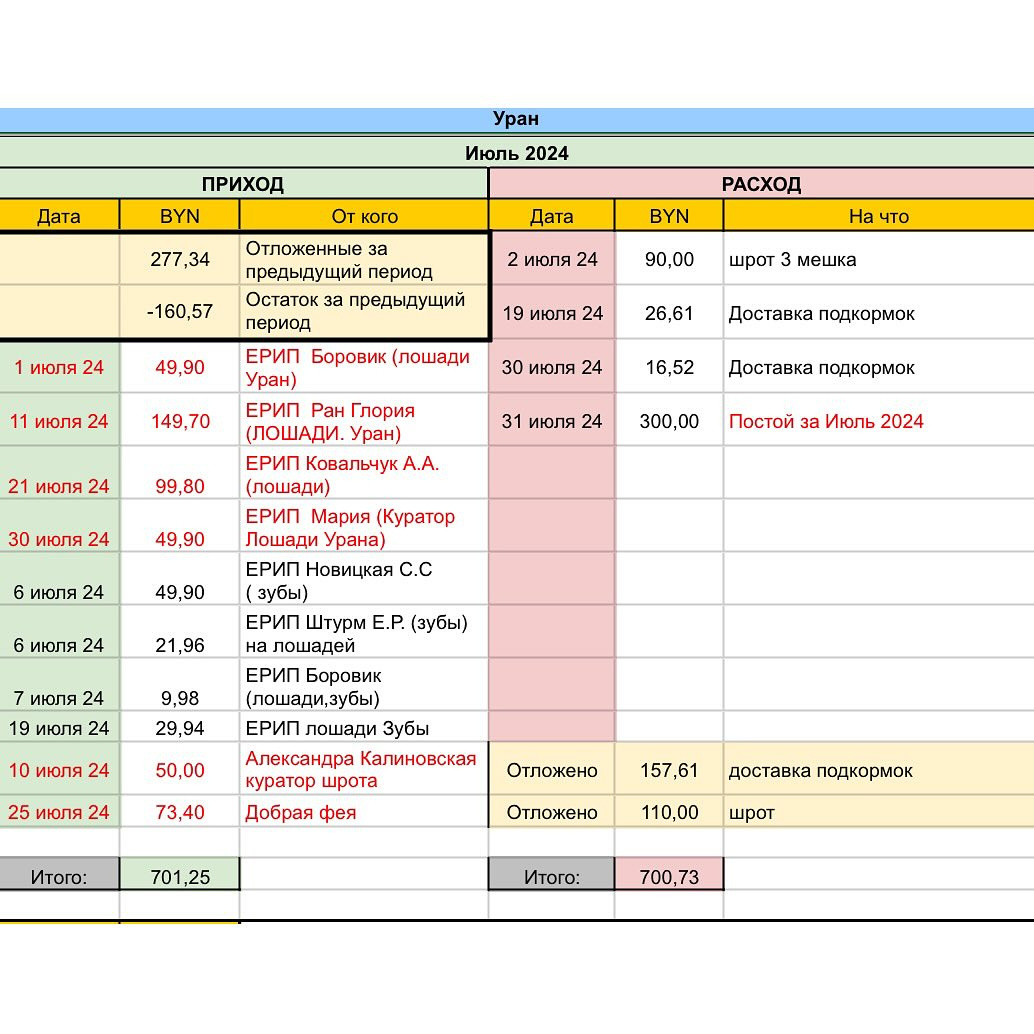Click the expense total 700,73 cell
Screen dimensions: 1034x1034
coord(669,877)
